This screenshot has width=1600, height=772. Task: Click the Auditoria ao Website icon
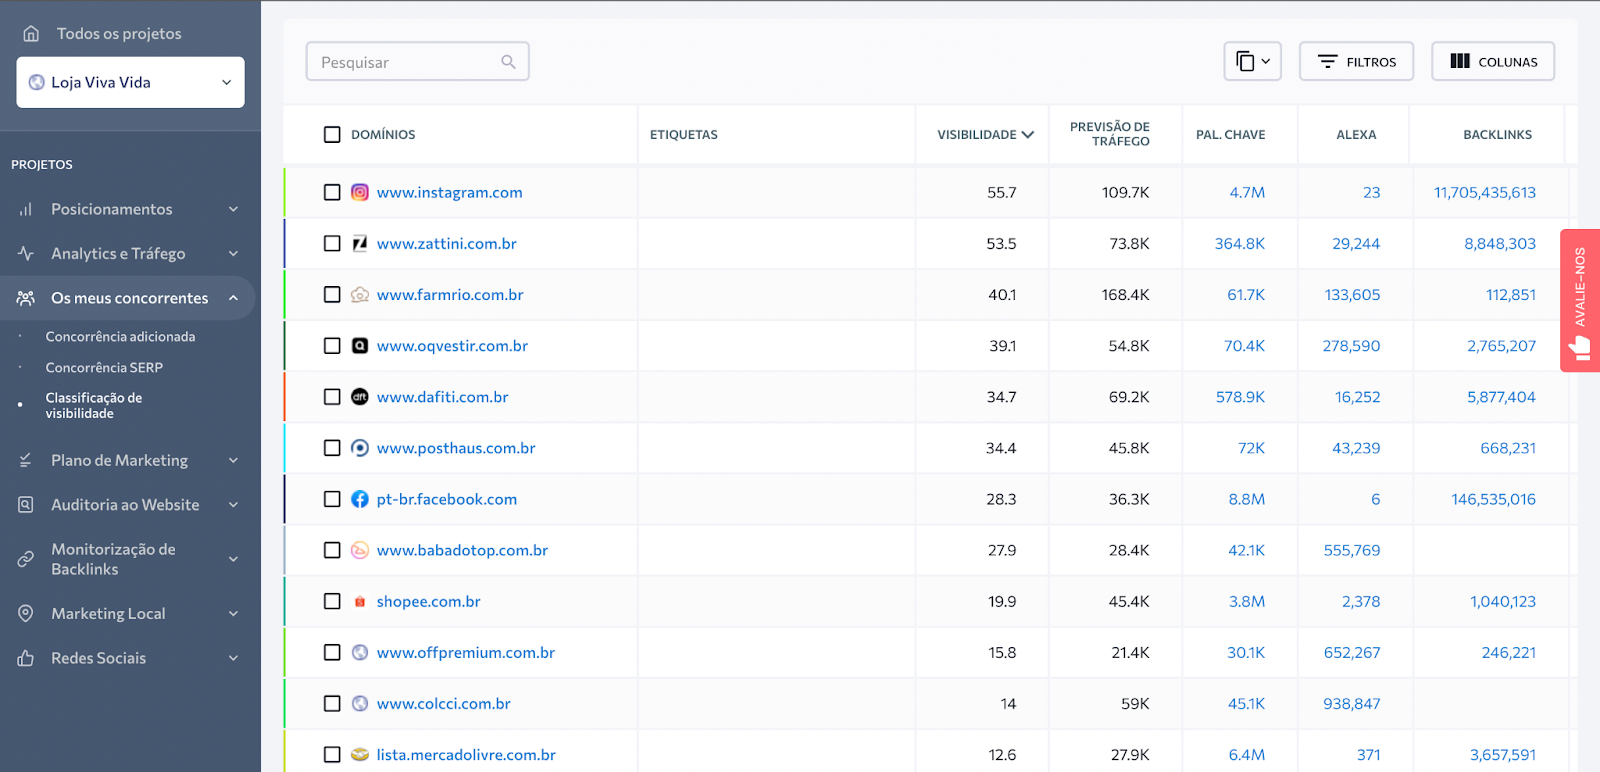pyautogui.click(x=26, y=505)
